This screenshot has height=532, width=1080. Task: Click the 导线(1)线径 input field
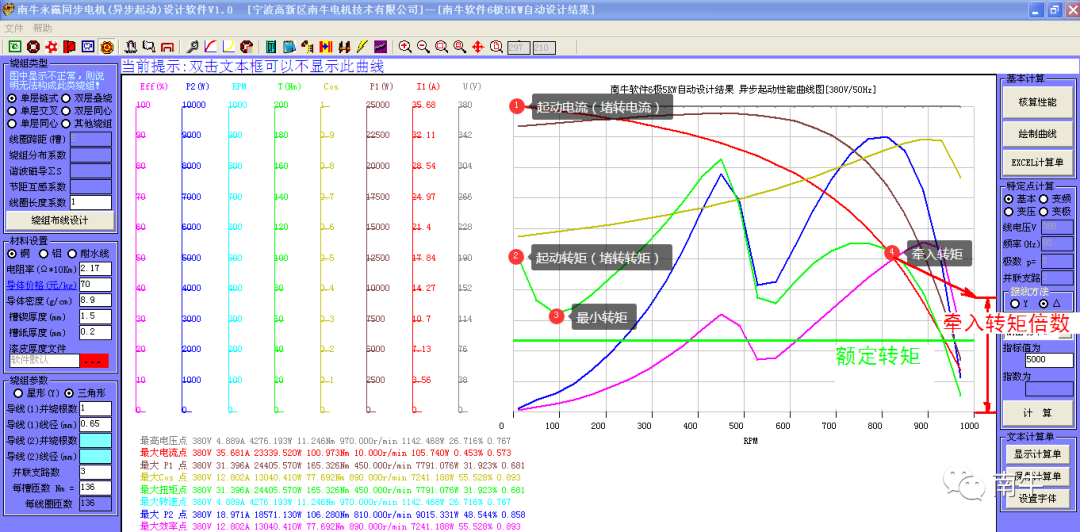(95, 423)
